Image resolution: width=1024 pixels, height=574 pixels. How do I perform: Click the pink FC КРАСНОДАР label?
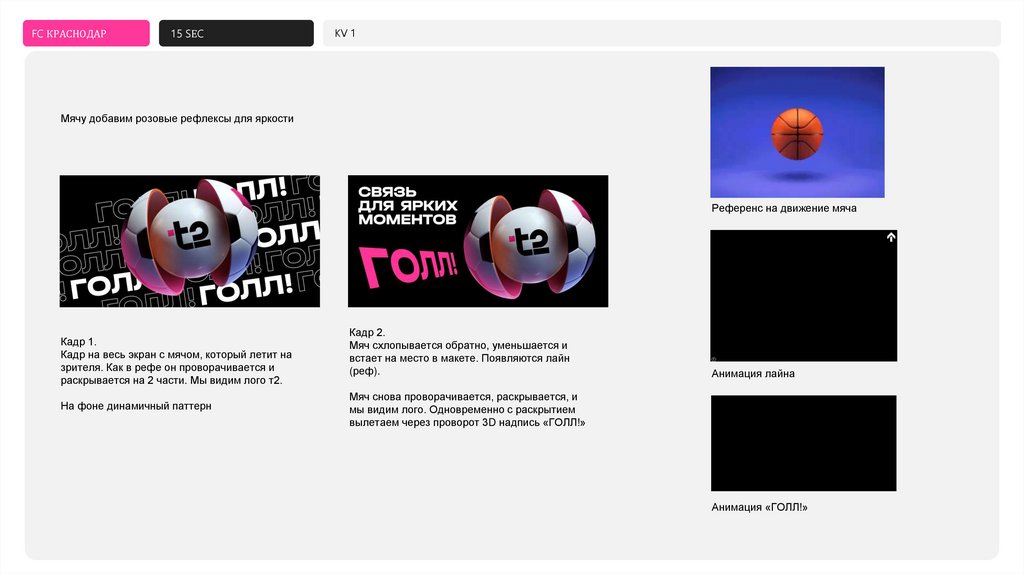(x=86, y=33)
